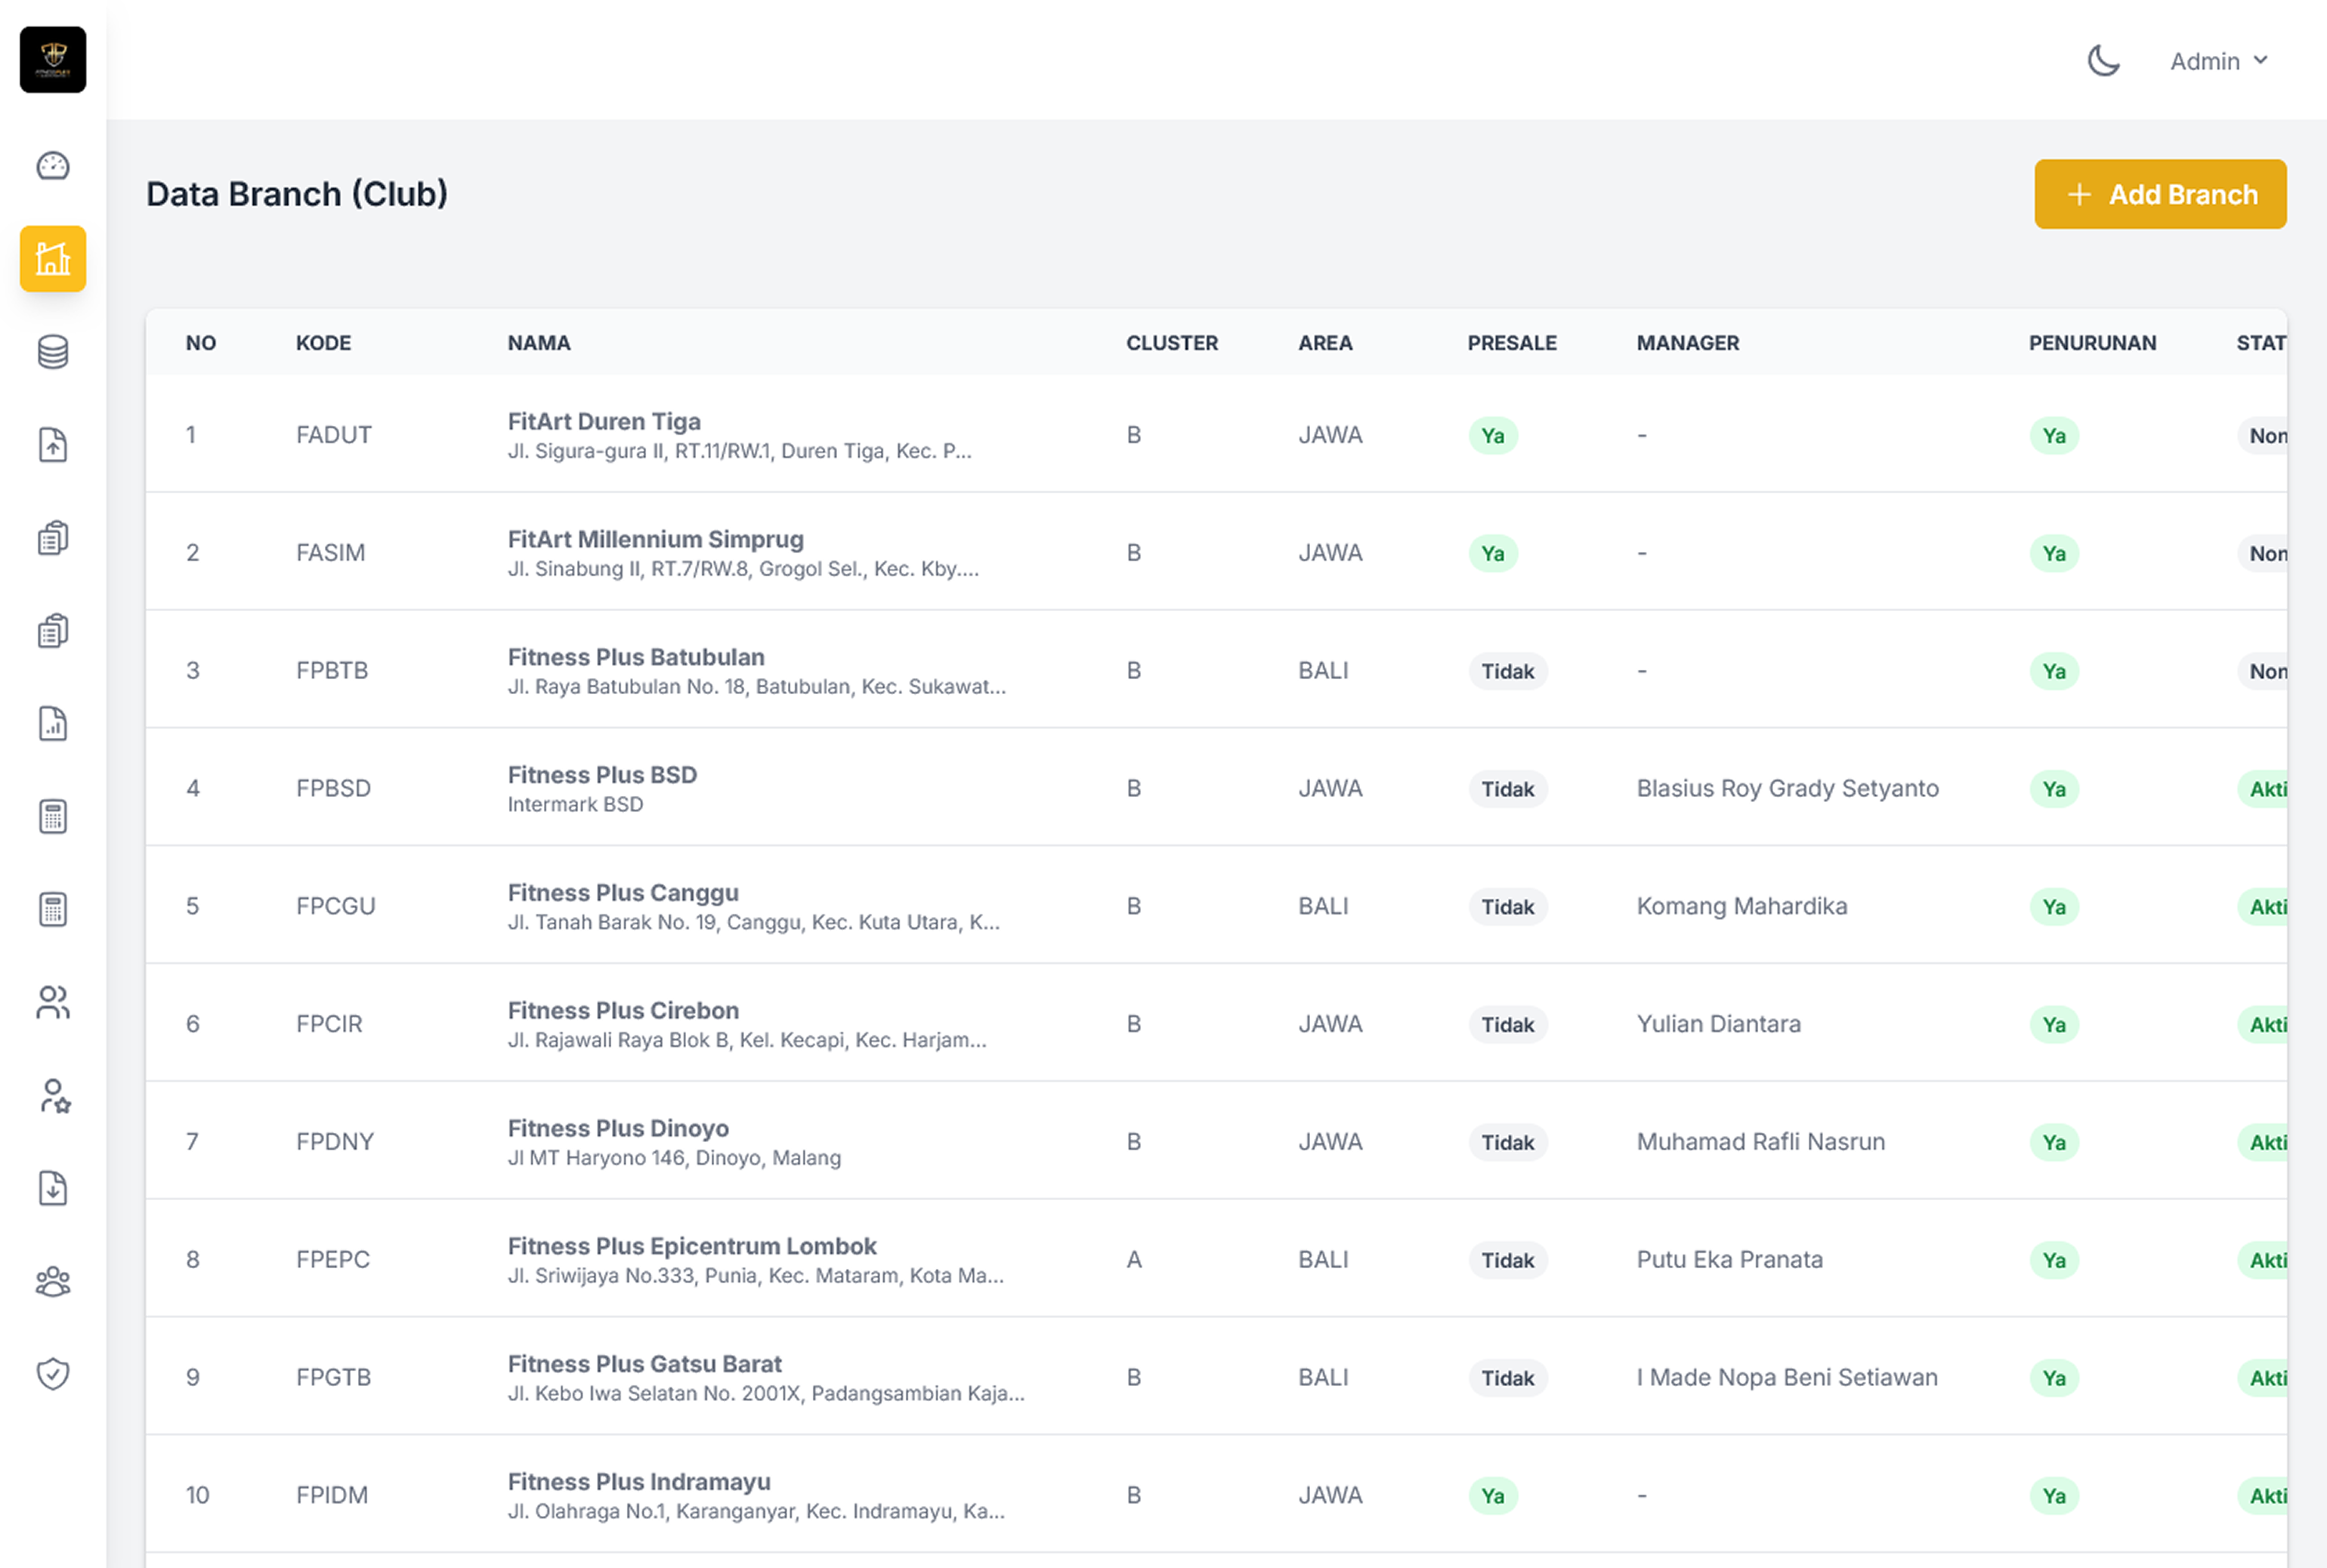2327x1568 pixels.
Task: Select Fitness Plus Dinoyo branch name
Action: coord(618,1129)
